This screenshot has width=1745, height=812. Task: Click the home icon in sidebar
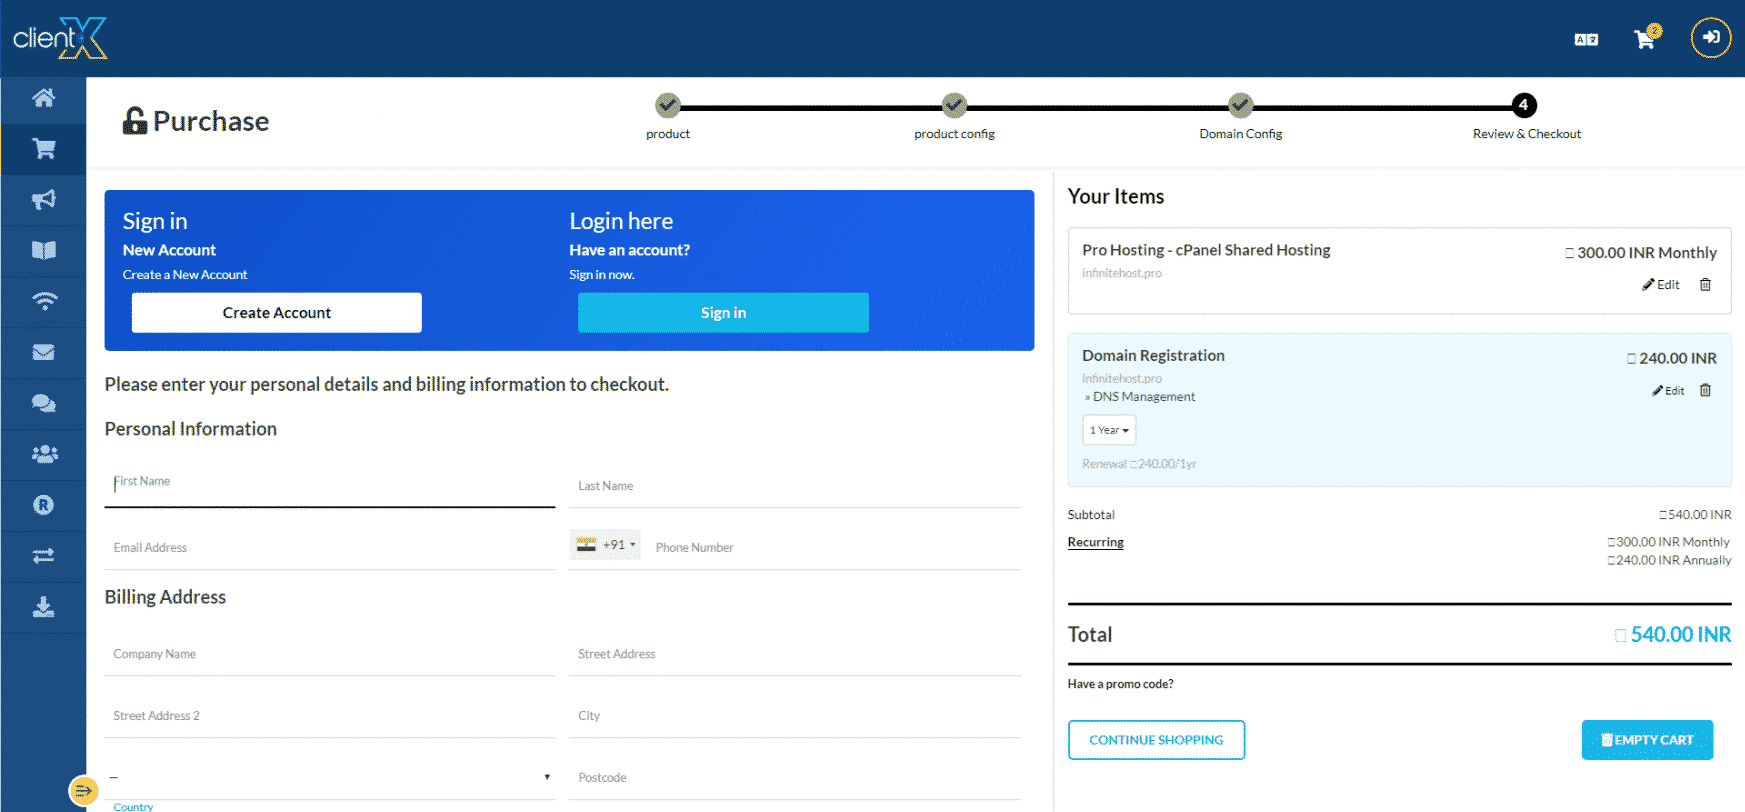(x=43, y=98)
